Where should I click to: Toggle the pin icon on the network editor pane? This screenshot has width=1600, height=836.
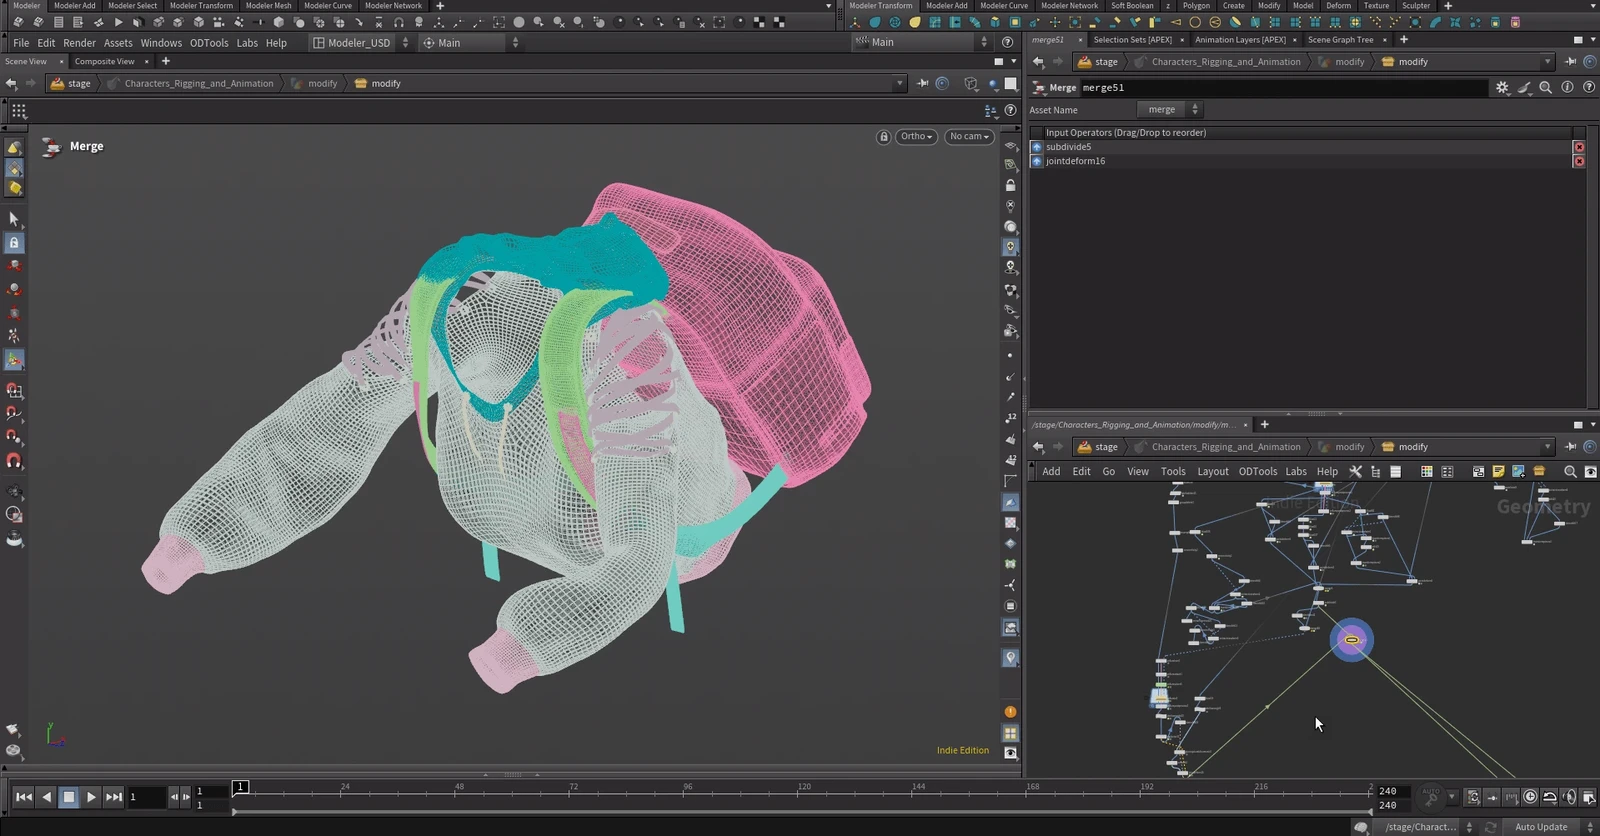click(1570, 447)
